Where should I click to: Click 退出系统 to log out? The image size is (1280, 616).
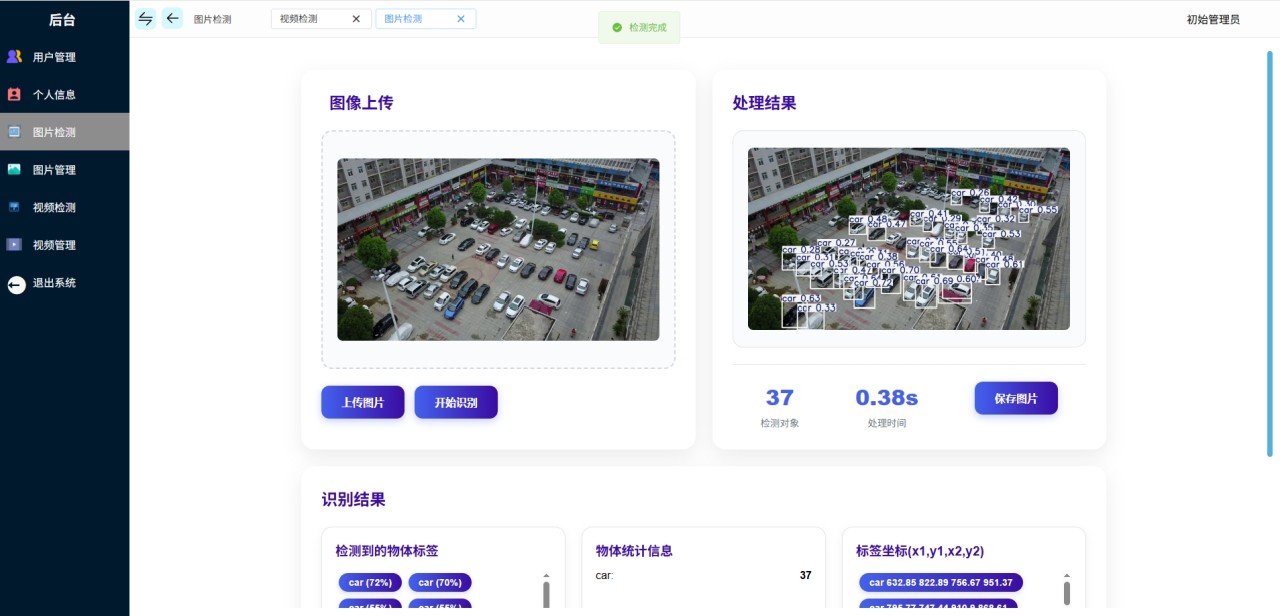pyautogui.click(x=64, y=283)
